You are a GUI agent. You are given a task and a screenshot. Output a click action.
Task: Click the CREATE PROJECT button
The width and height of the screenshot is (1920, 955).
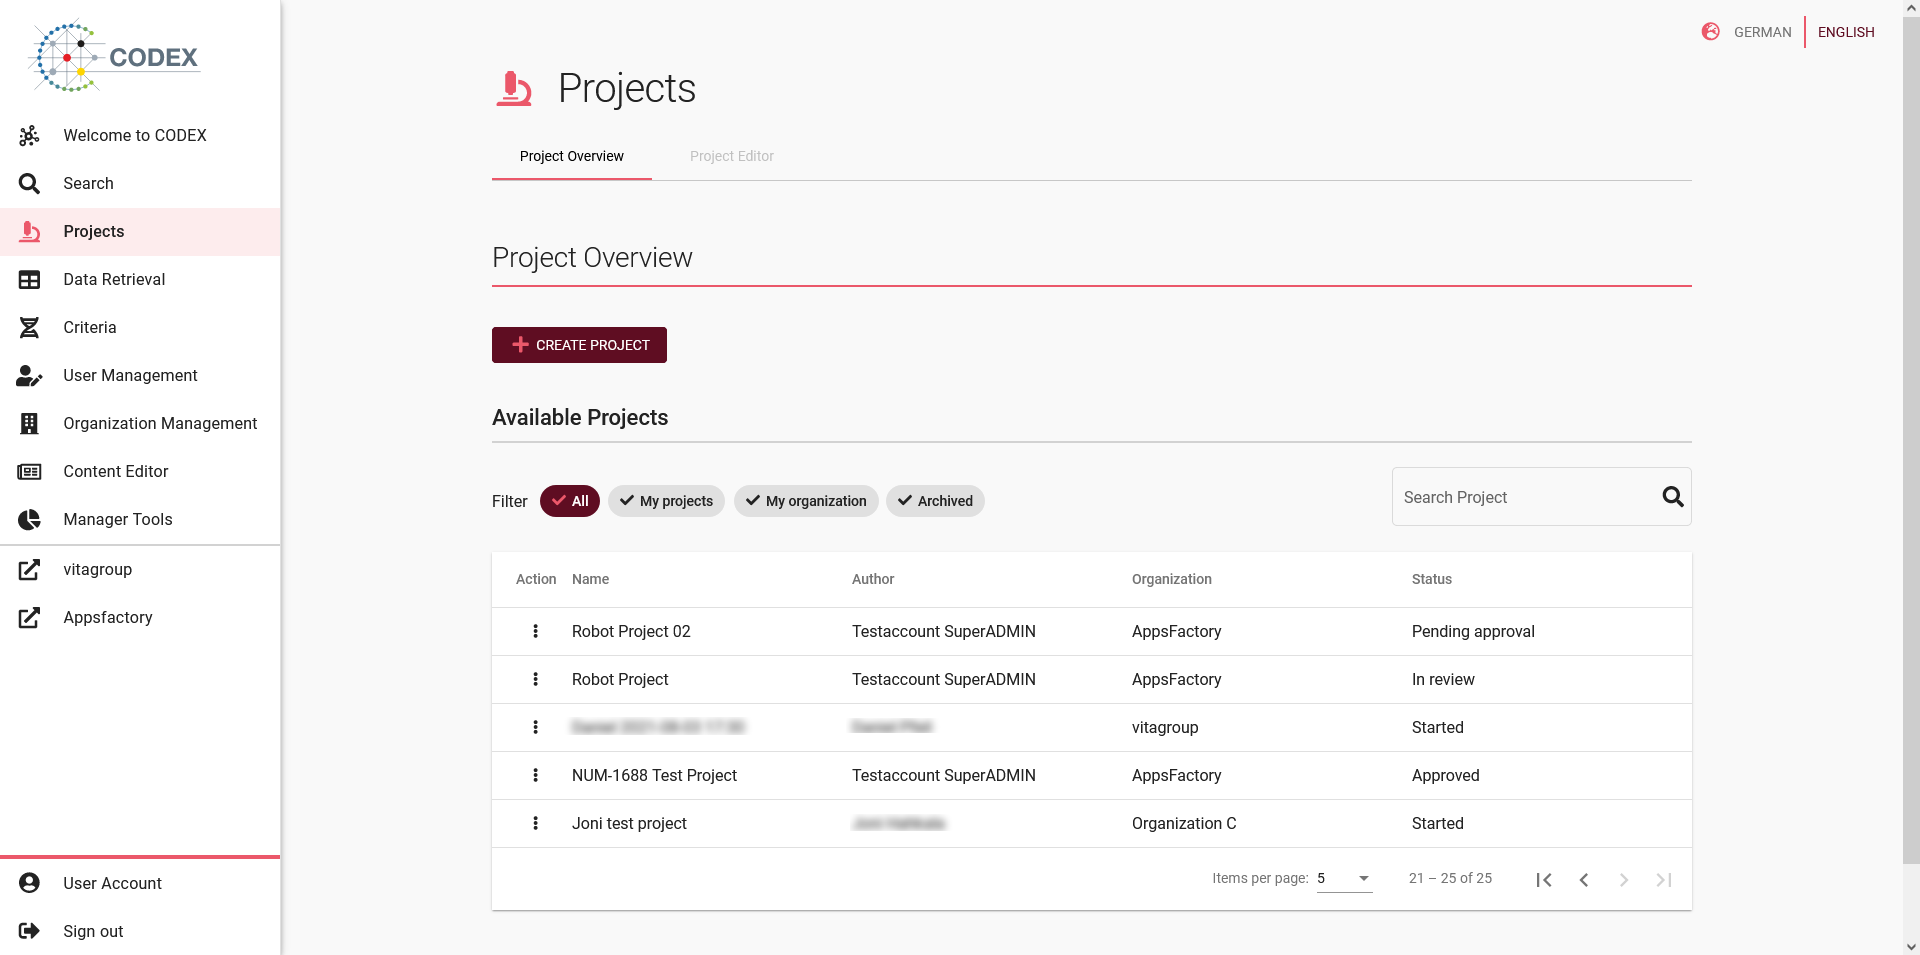(x=579, y=345)
